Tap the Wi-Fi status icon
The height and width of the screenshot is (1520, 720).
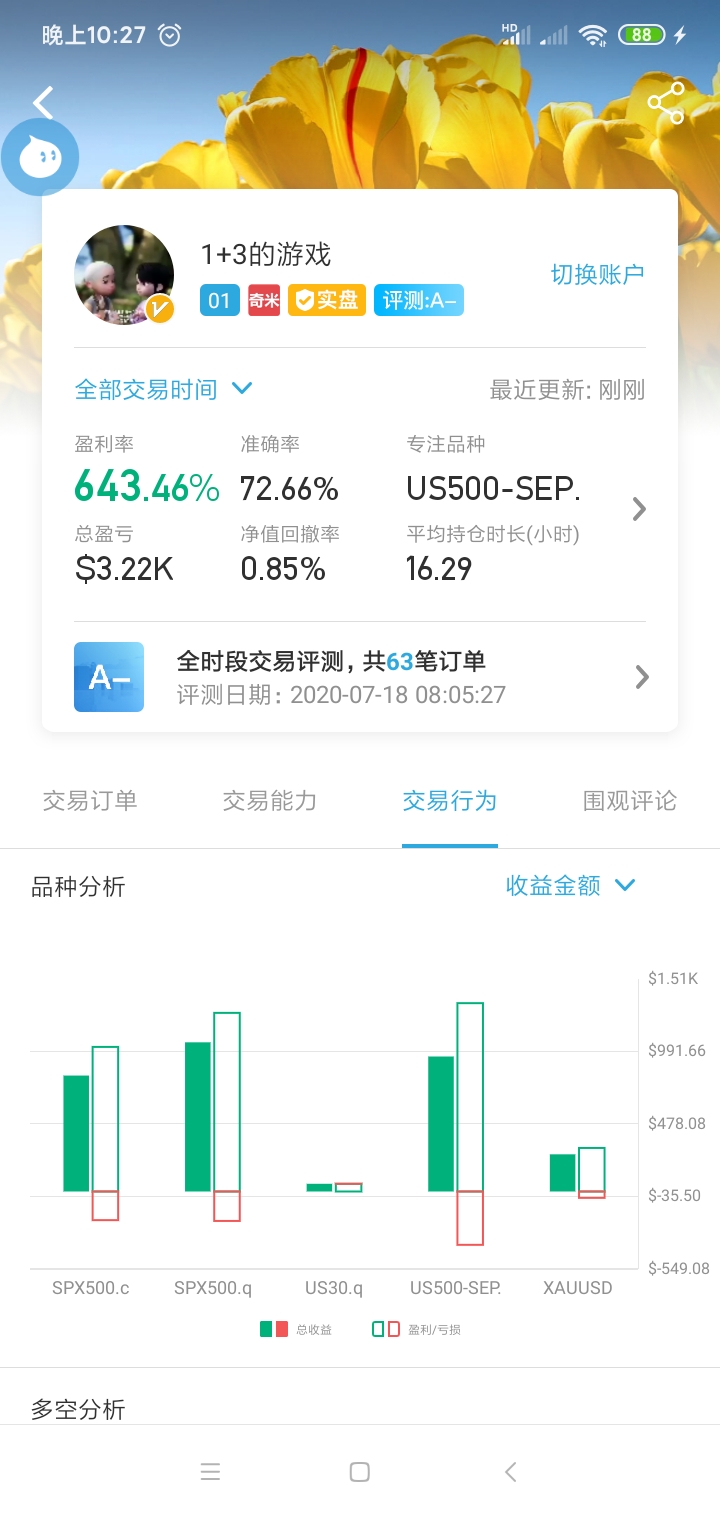click(x=593, y=35)
